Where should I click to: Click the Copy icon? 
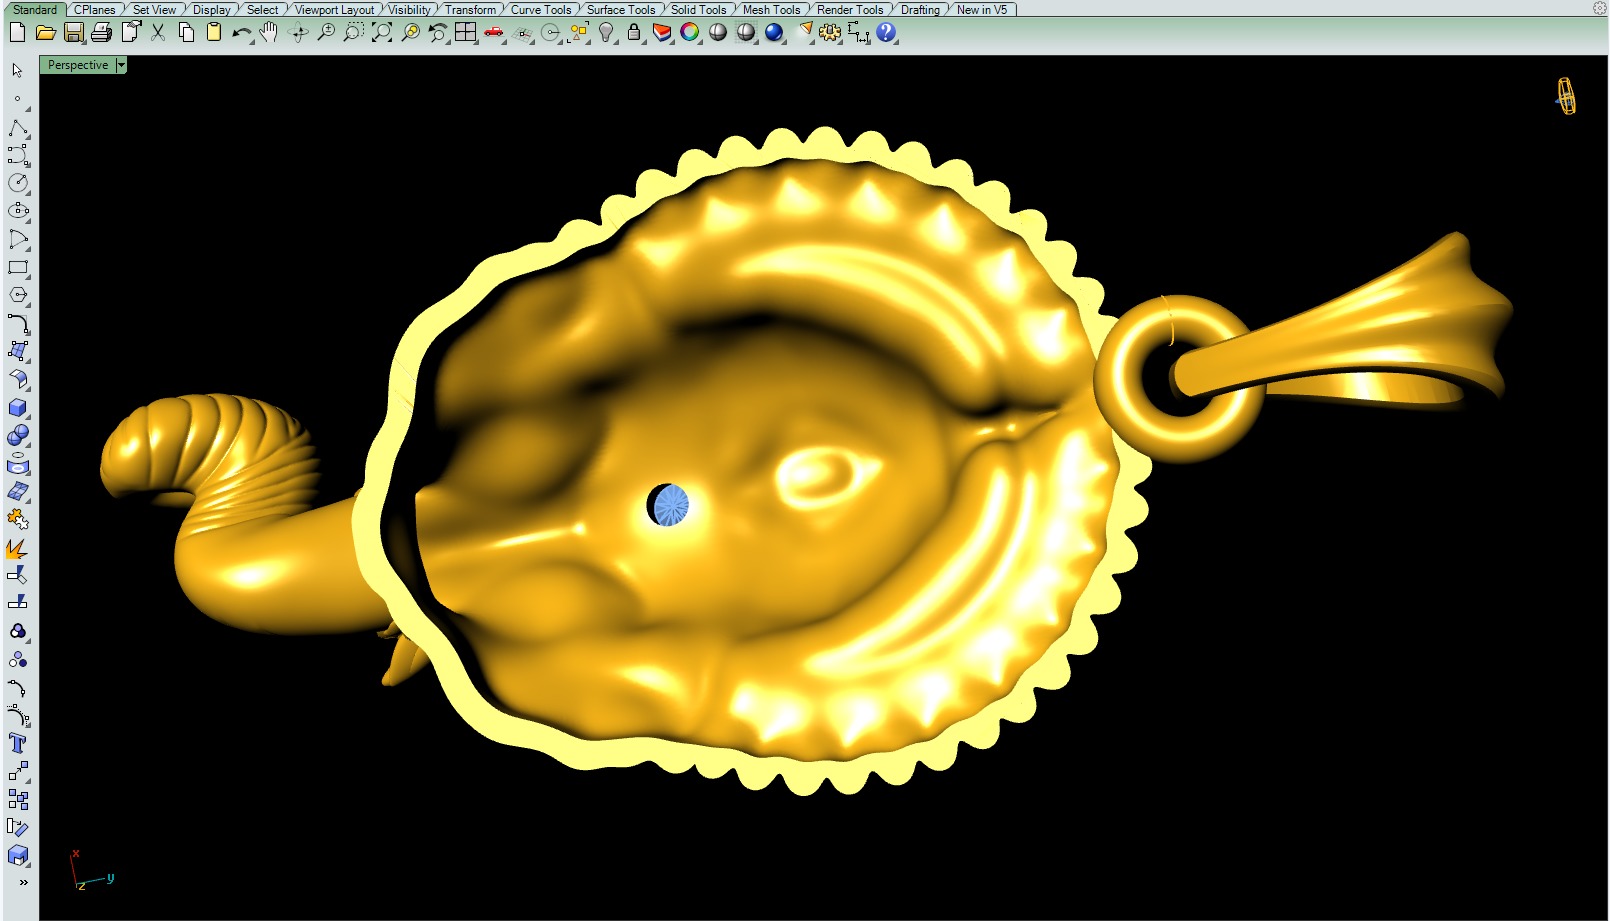pos(186,32)
